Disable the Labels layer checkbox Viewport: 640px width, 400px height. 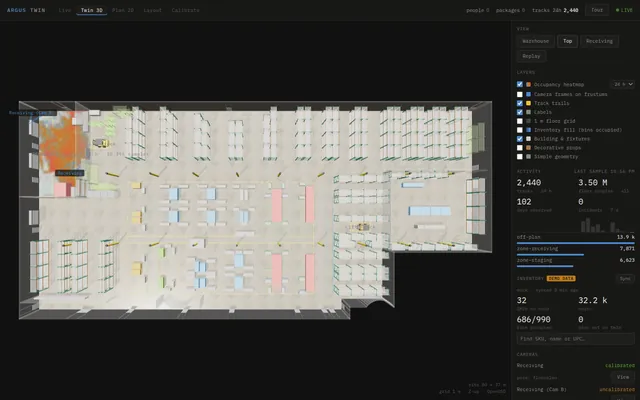[x=520, y=112]
